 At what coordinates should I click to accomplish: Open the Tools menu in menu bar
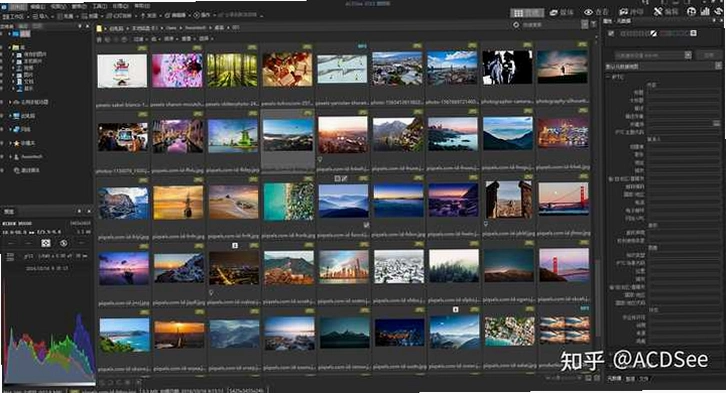100,6
